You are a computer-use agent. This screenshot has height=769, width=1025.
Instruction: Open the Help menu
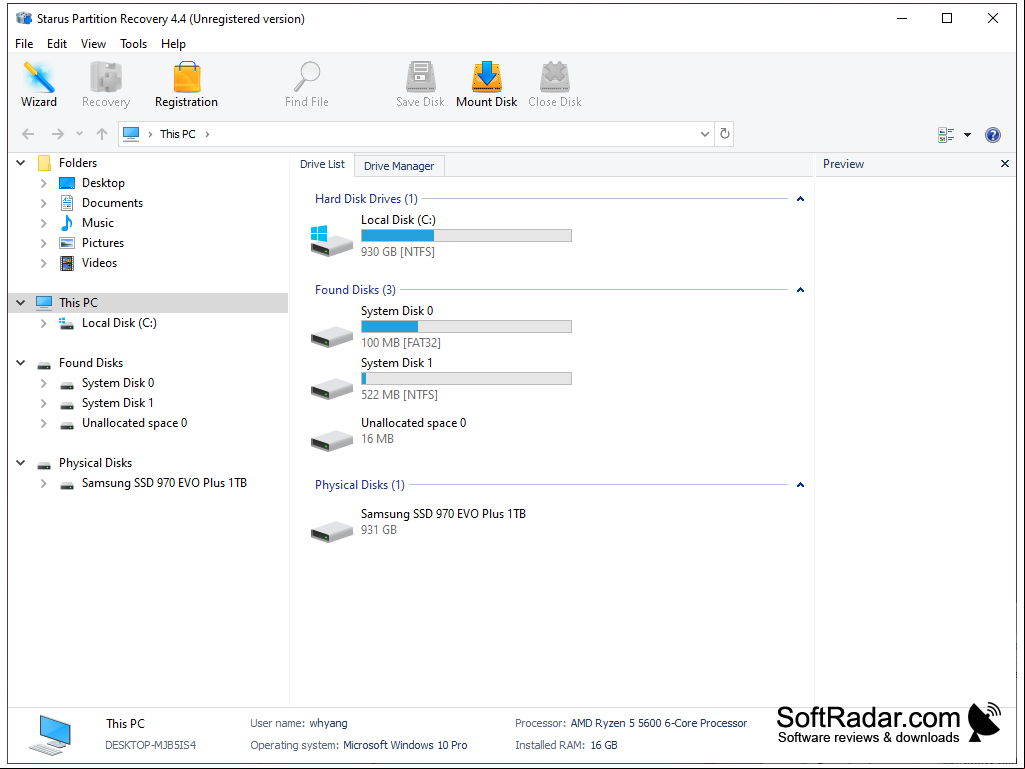pos(173,44)
